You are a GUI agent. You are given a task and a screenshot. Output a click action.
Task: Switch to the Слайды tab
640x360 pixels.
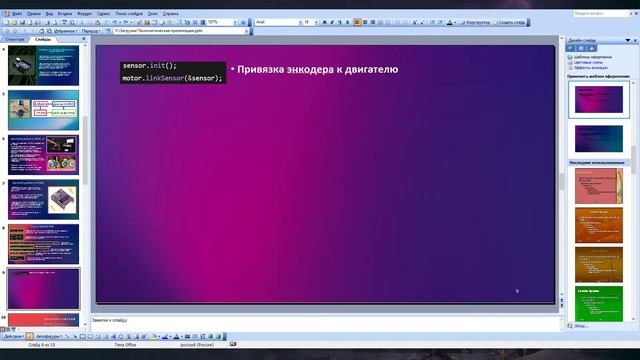(x=43, y=40)
